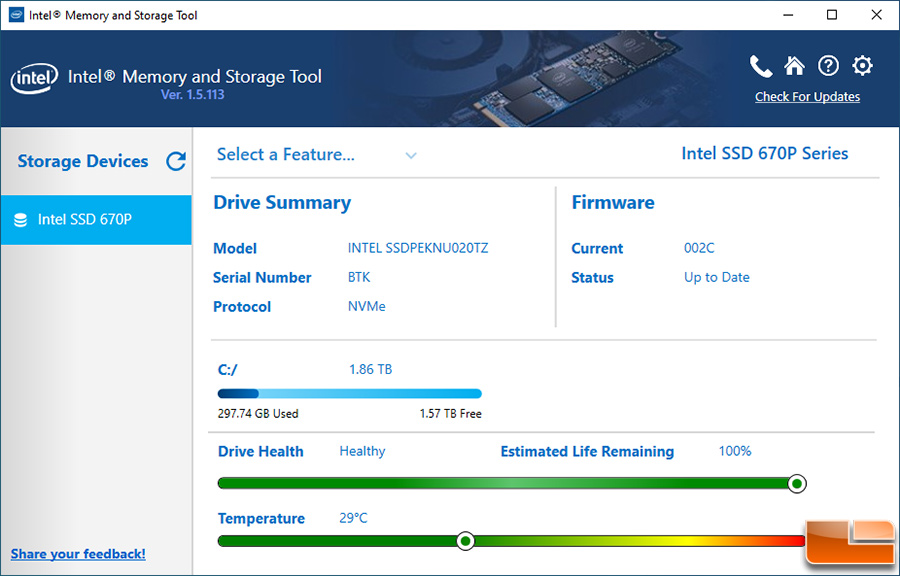900x576 pixels.
Task: Click the phone contact support icon
Action: tap(761, 67)
